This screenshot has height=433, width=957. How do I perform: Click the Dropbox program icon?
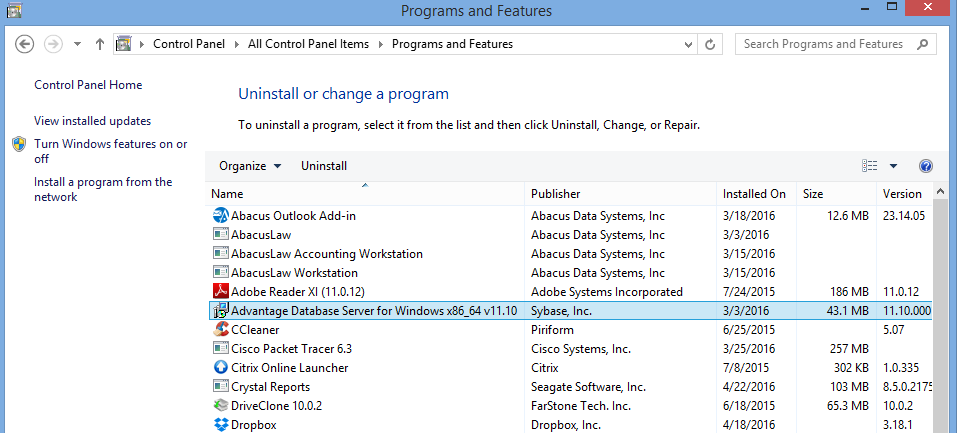coord(220,424)
